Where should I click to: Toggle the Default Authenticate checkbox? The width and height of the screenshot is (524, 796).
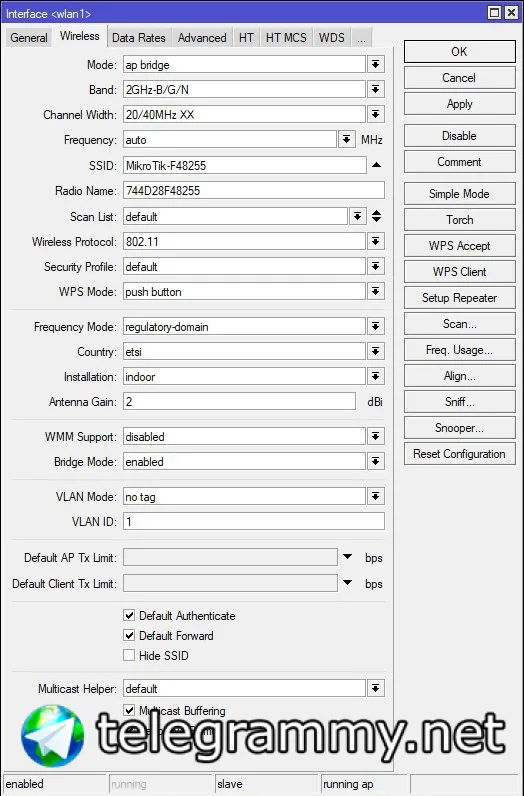pos(129,616)
